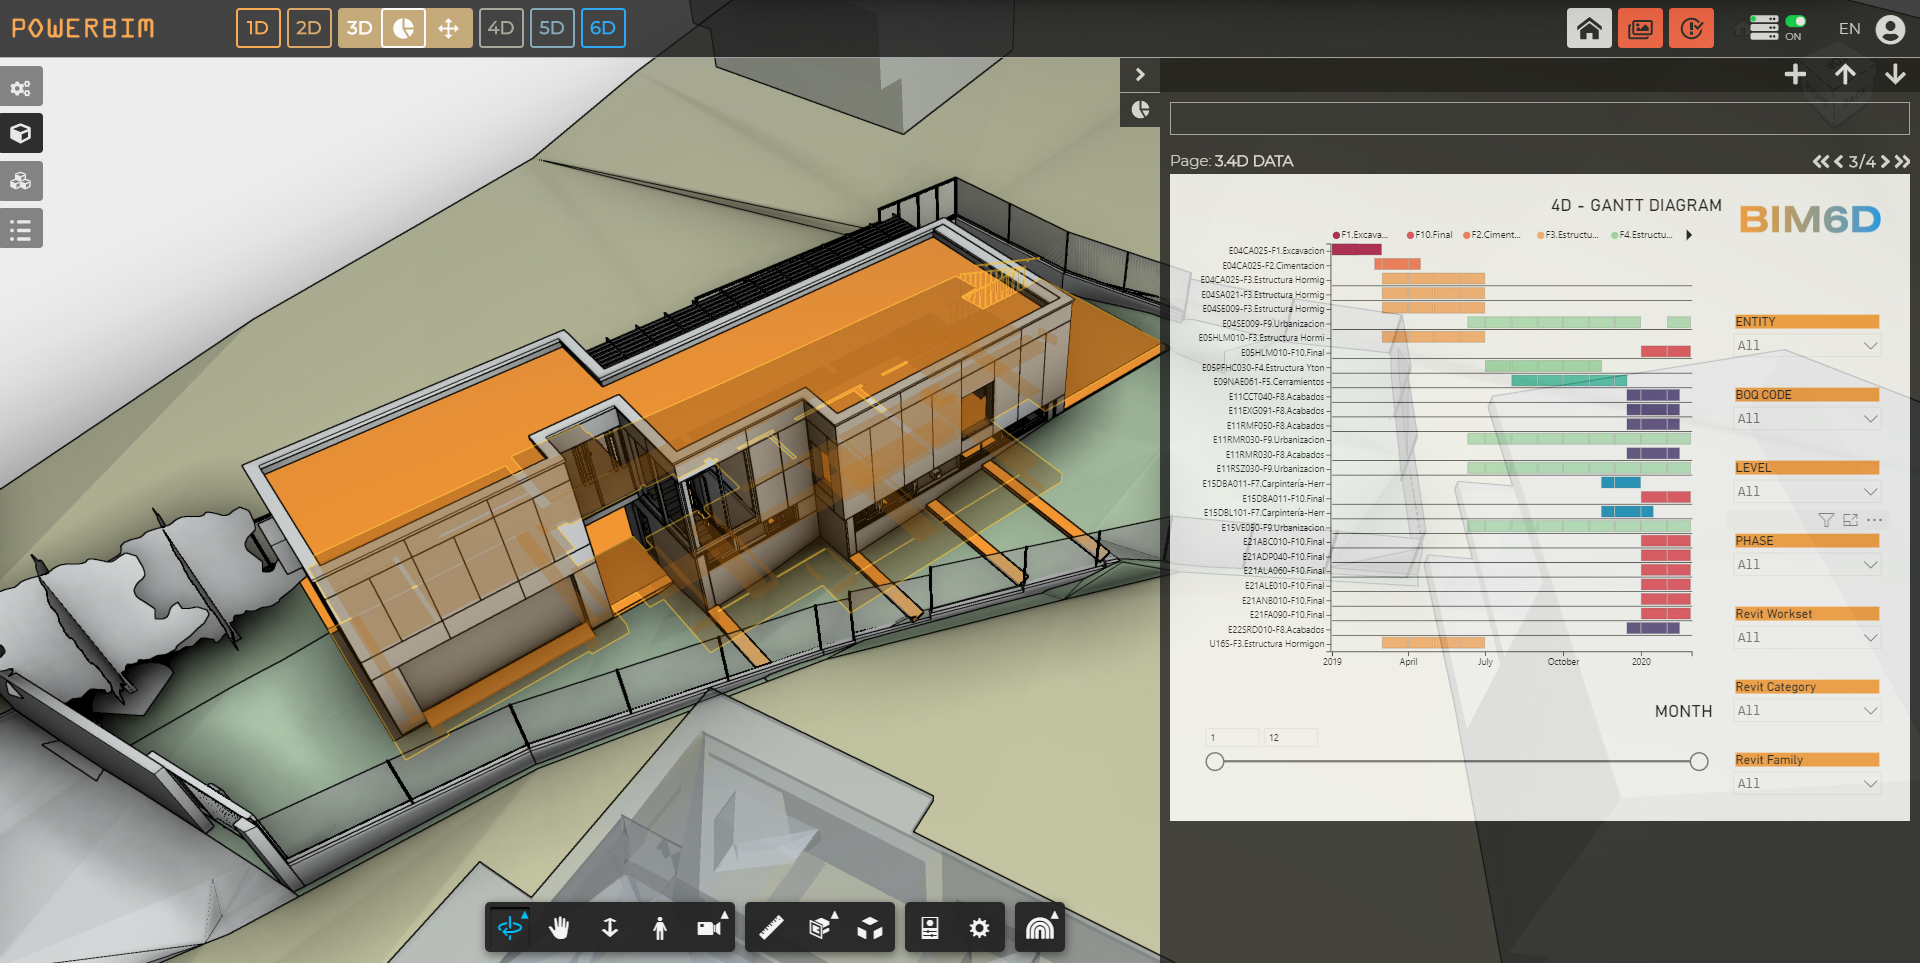Toggle the server ON switch
The width and height of the screenshot is (1920, 963).
click(x=1795, y=21)
